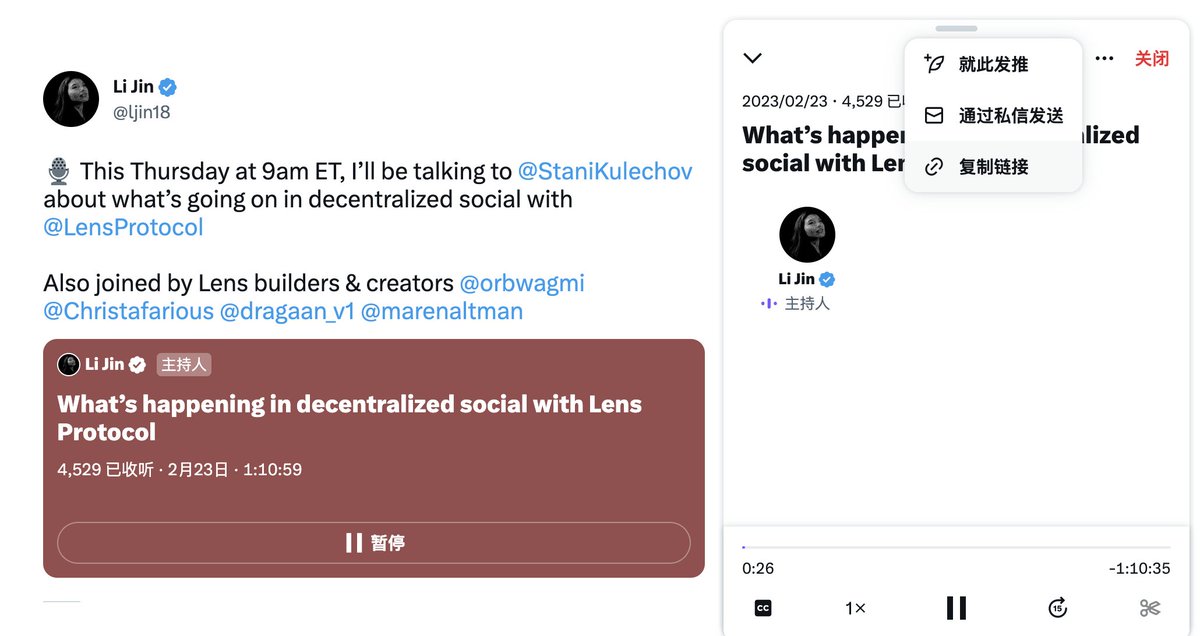
Task: Change the 1× playback speed
Action: click(855, 608)
